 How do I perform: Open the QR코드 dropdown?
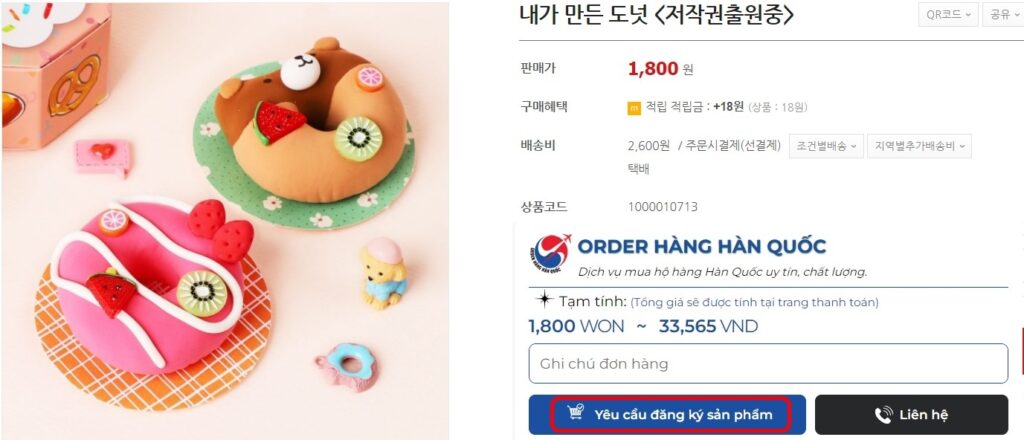[x=948, y=15]
